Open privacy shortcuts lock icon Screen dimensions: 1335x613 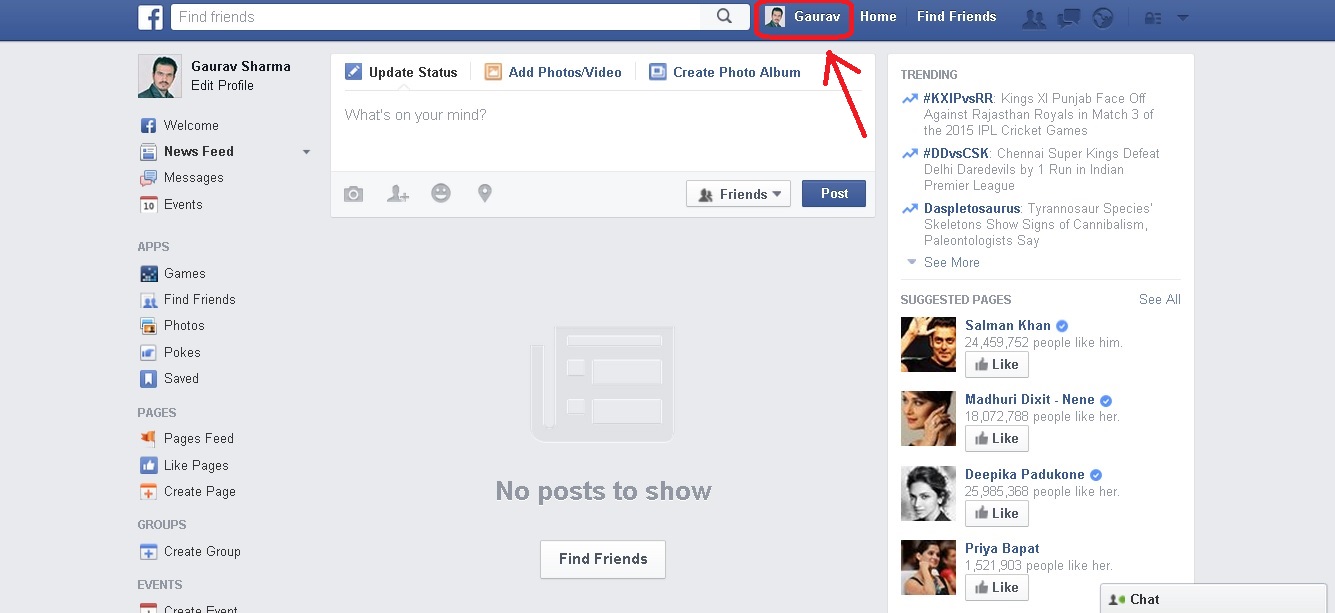[x=1153, y=17]
